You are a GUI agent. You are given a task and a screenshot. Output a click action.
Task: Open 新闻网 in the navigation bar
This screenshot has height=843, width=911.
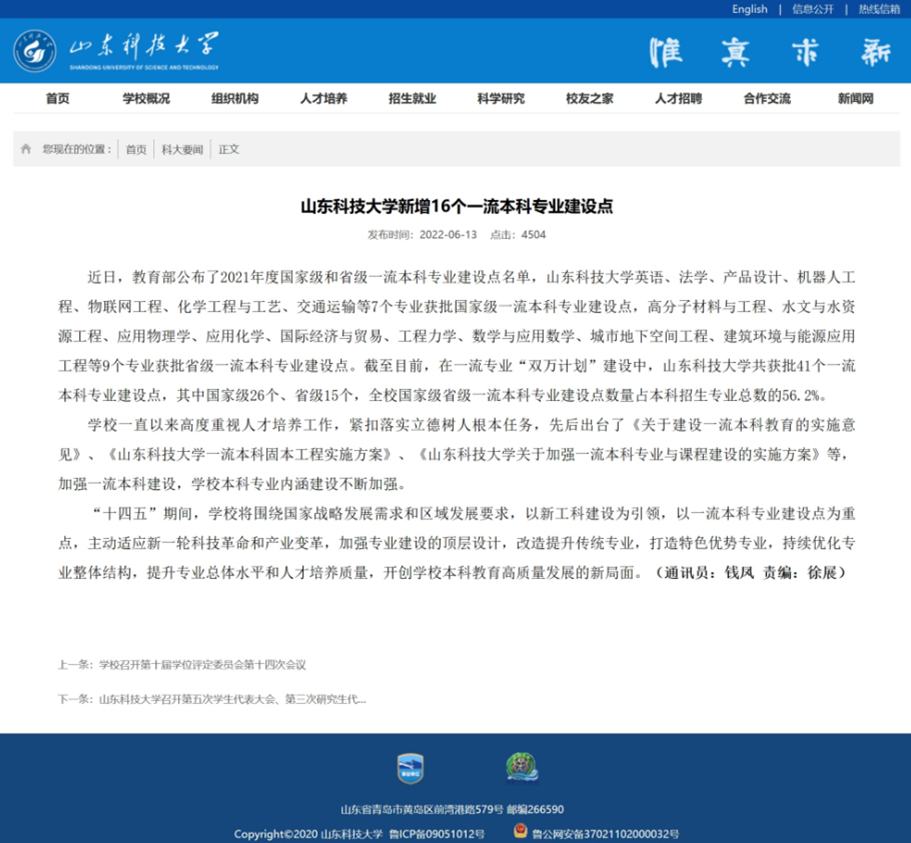[x=855, y=98]
